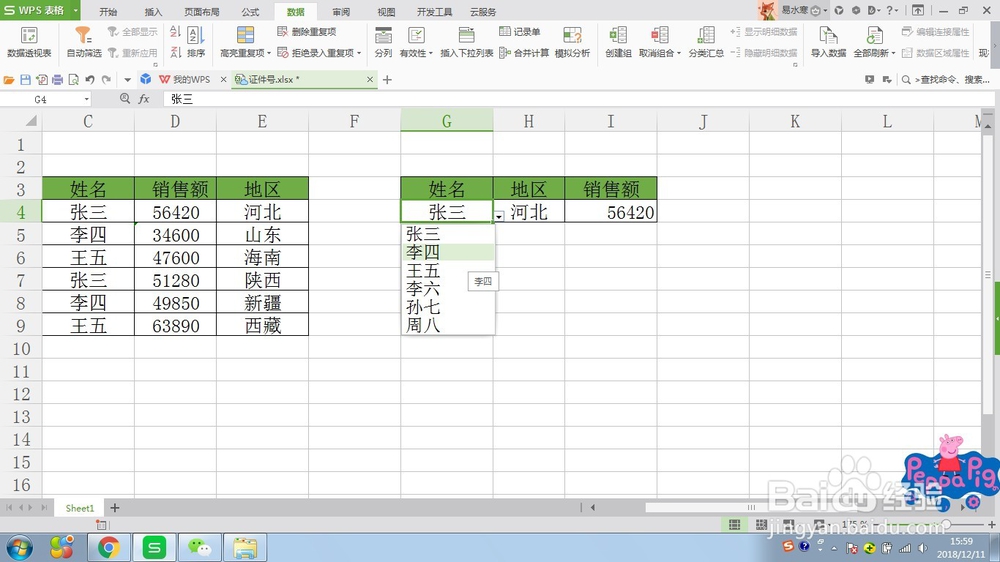
Task: Open the 插入 ribbon tab
Action: coord(153,11)
